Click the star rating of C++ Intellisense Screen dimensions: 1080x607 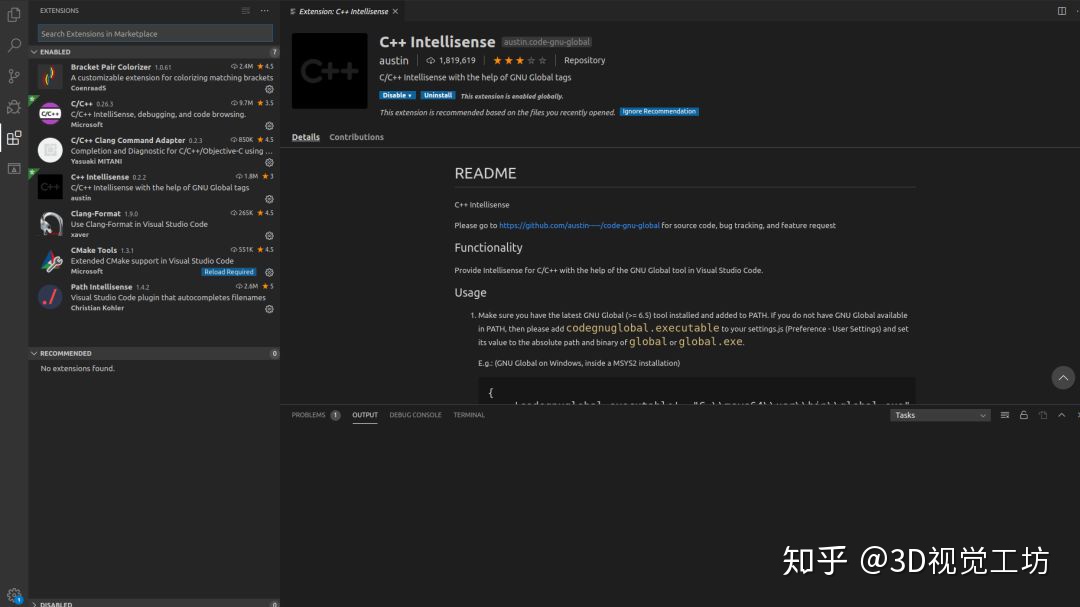click(x=519, y=61)
